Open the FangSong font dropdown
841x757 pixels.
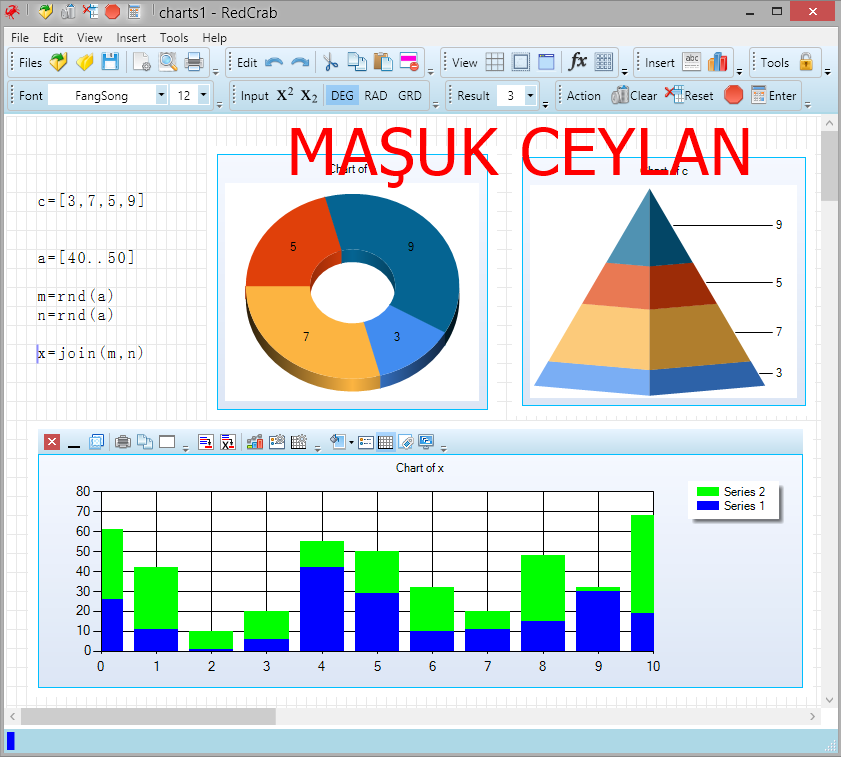(161, 96)
